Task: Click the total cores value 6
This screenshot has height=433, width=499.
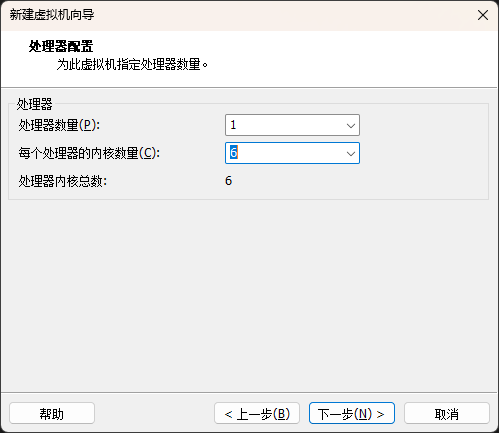Action: [x=228, y=181]
